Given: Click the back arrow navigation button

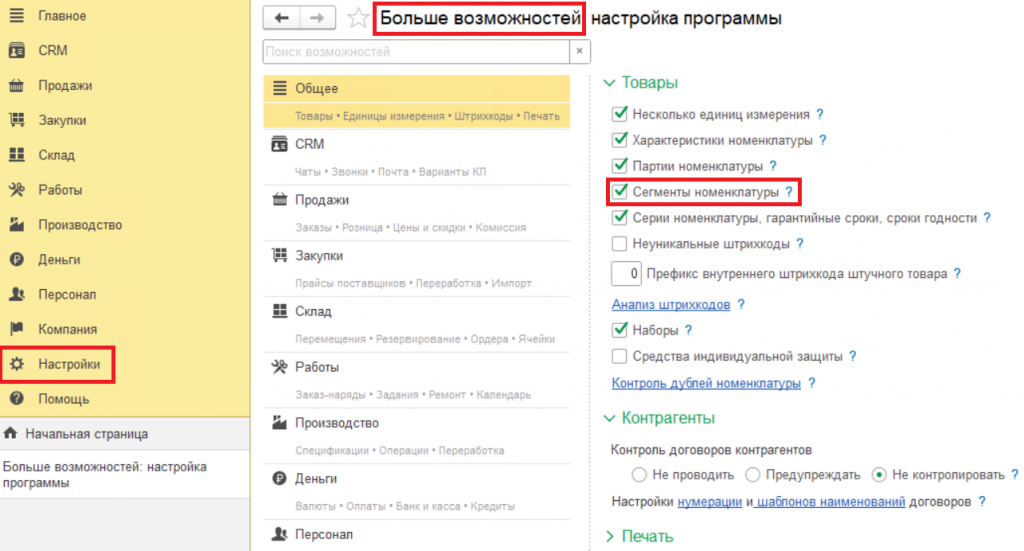Looking at the screenshot, I should (281, 18).
